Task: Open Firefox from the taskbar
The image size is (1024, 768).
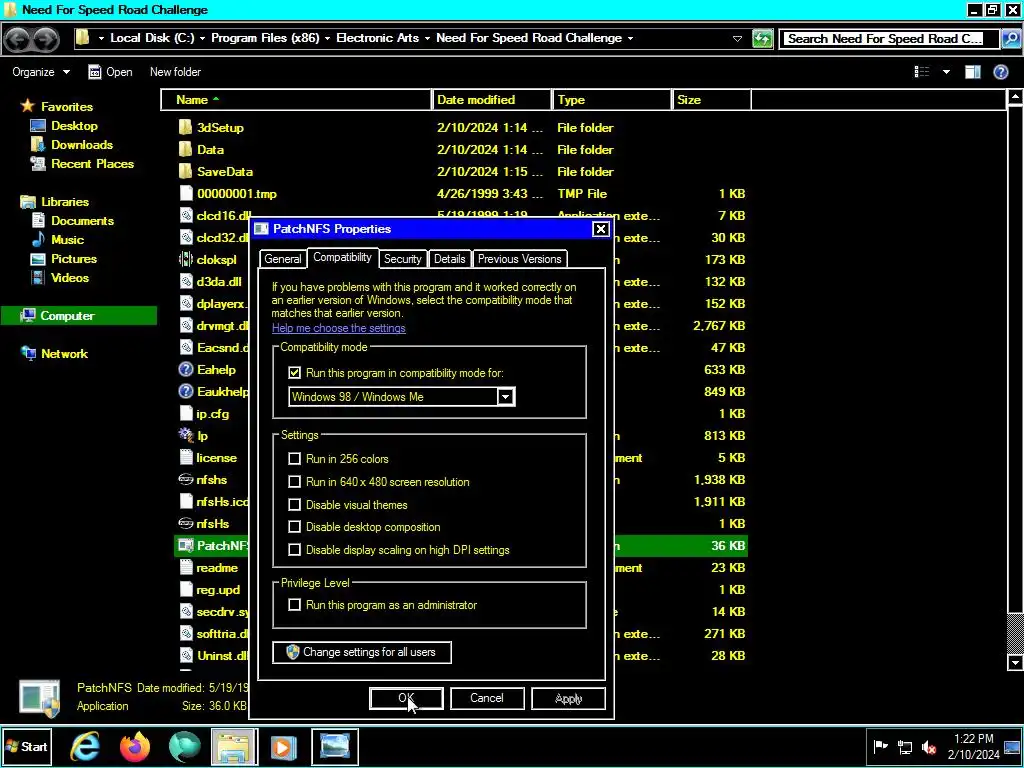Action: 135,746
